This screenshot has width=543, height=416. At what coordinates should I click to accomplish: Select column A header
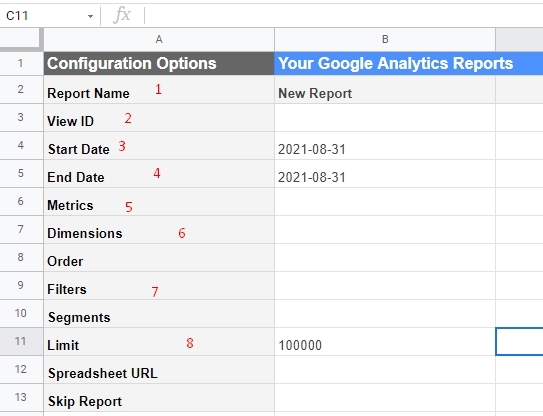pyautogui.click(x=159, y=39)
